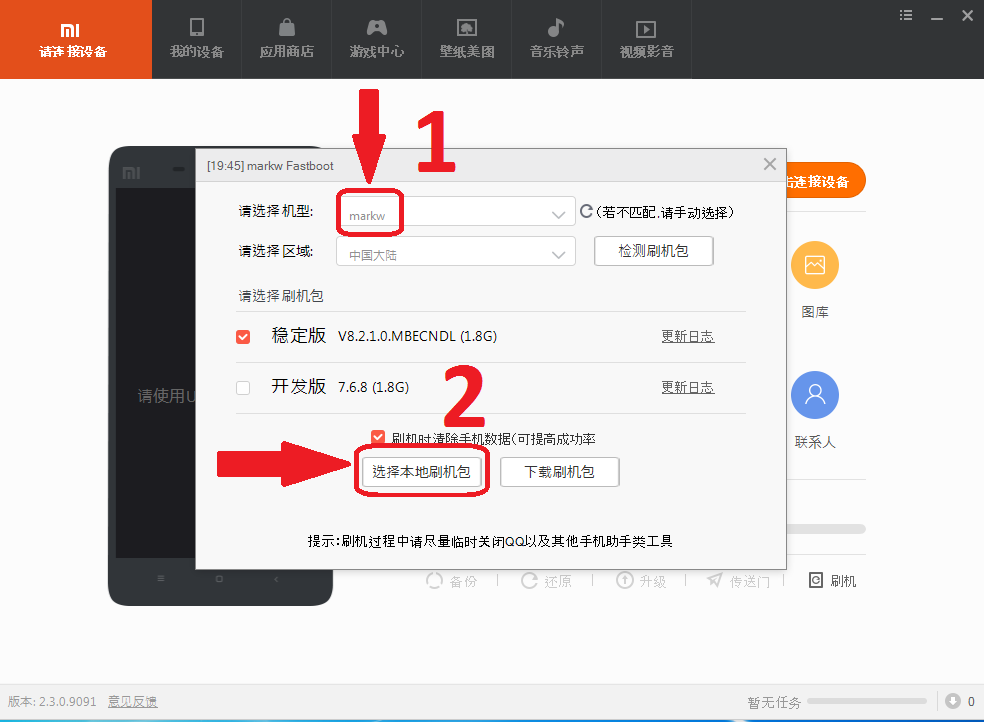This screenshot has height=722, width=984.
Task: Click the 视频影音 video icon
Action: point(646,29)
